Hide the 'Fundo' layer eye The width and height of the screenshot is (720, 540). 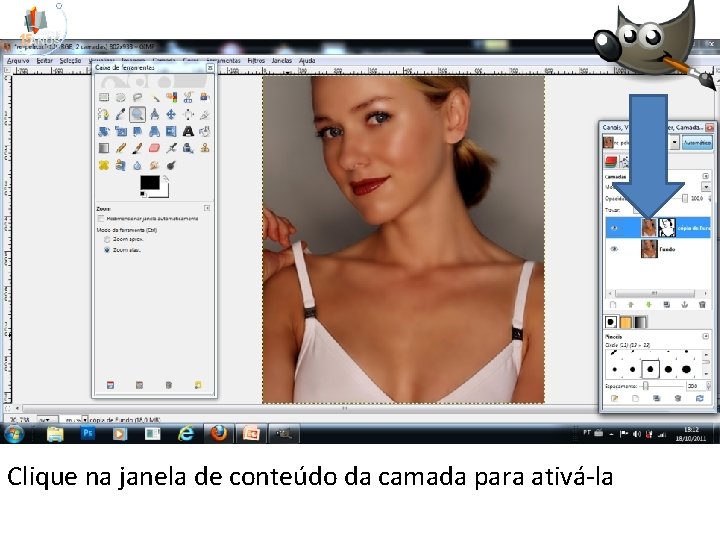[614, 249]
